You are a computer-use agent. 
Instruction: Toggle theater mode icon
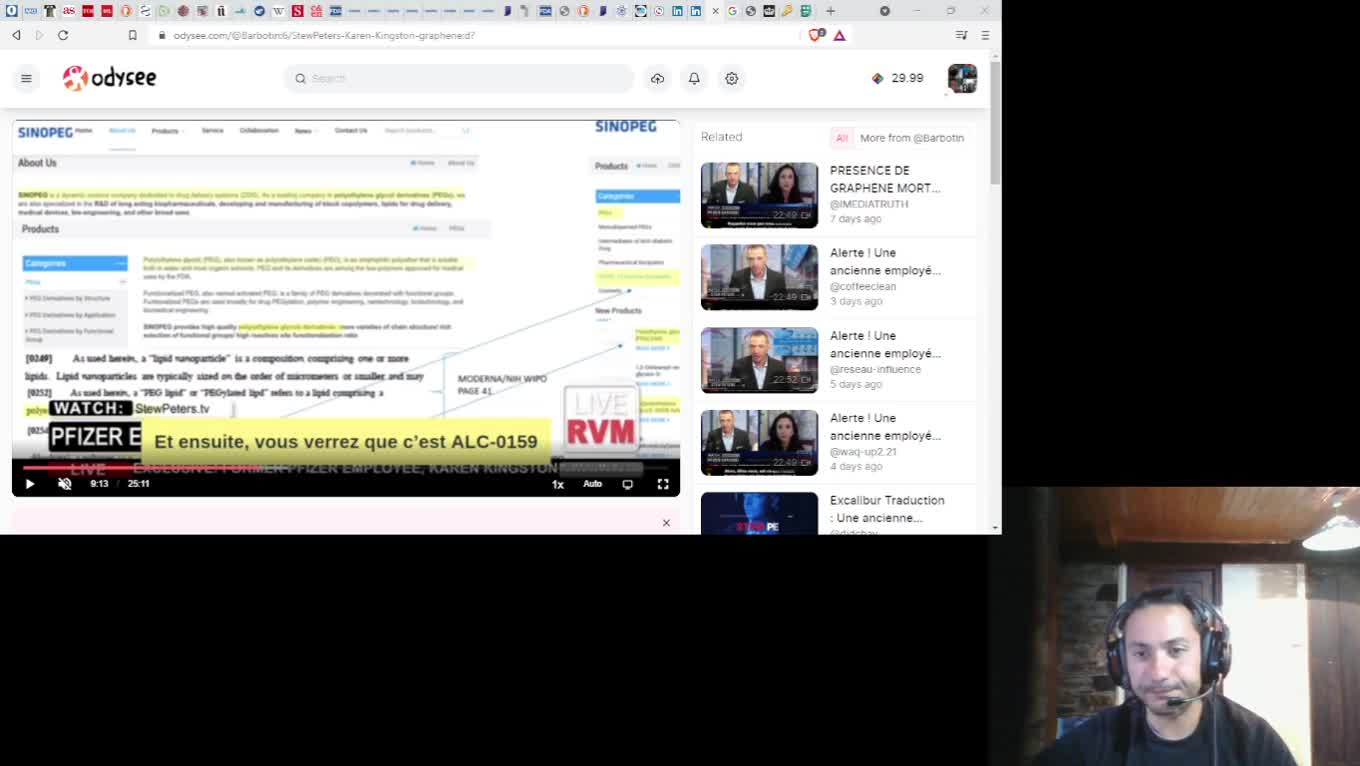pyautogui.click(x=627, y=484)
